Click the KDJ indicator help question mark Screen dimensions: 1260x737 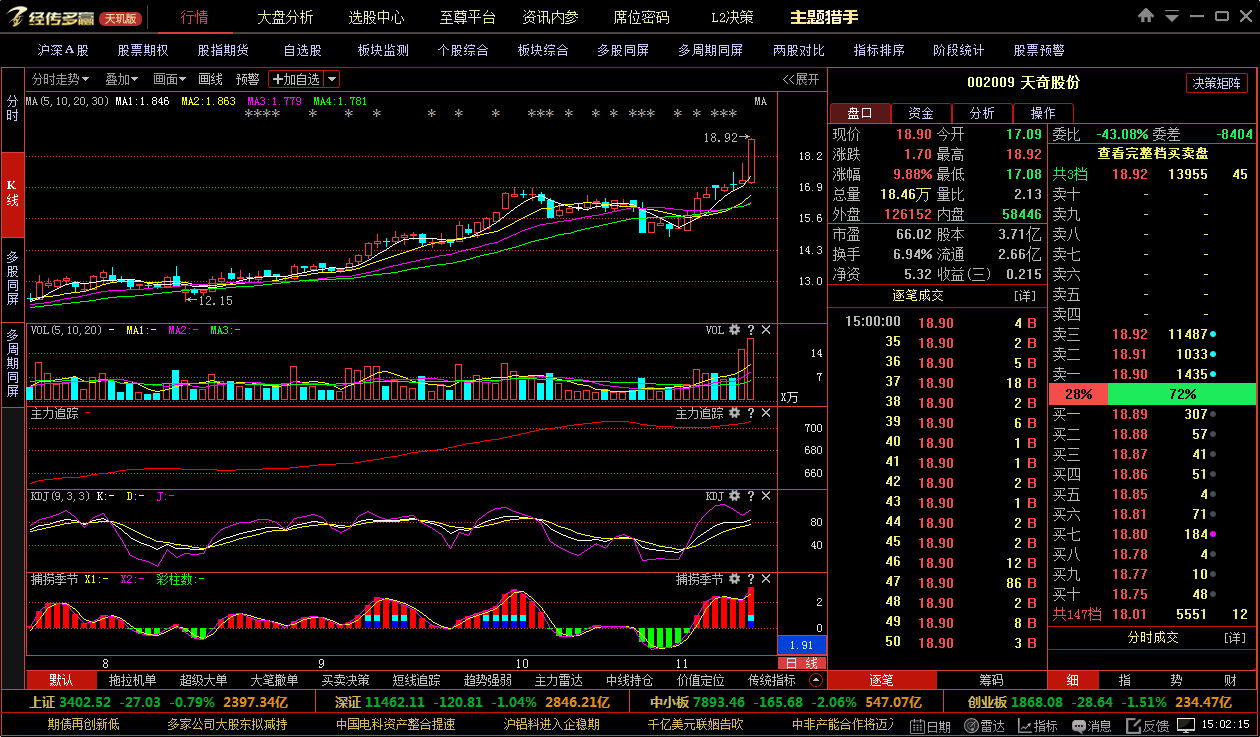[x=751, y=496]
